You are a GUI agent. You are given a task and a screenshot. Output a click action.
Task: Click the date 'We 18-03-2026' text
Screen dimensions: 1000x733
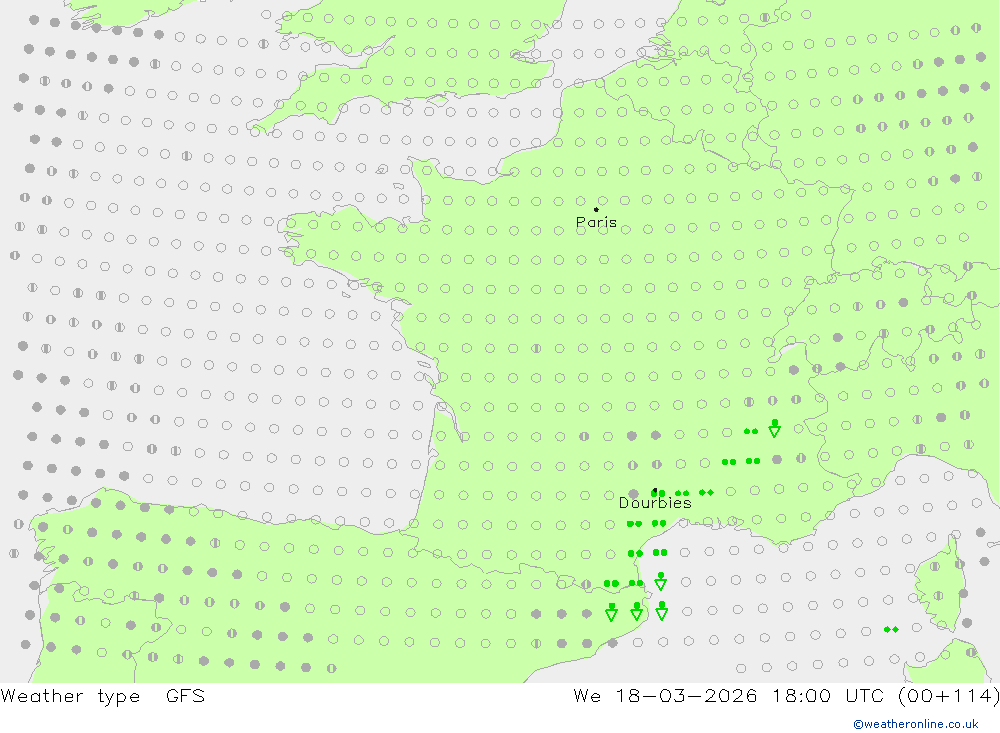[x=665, y=695]
